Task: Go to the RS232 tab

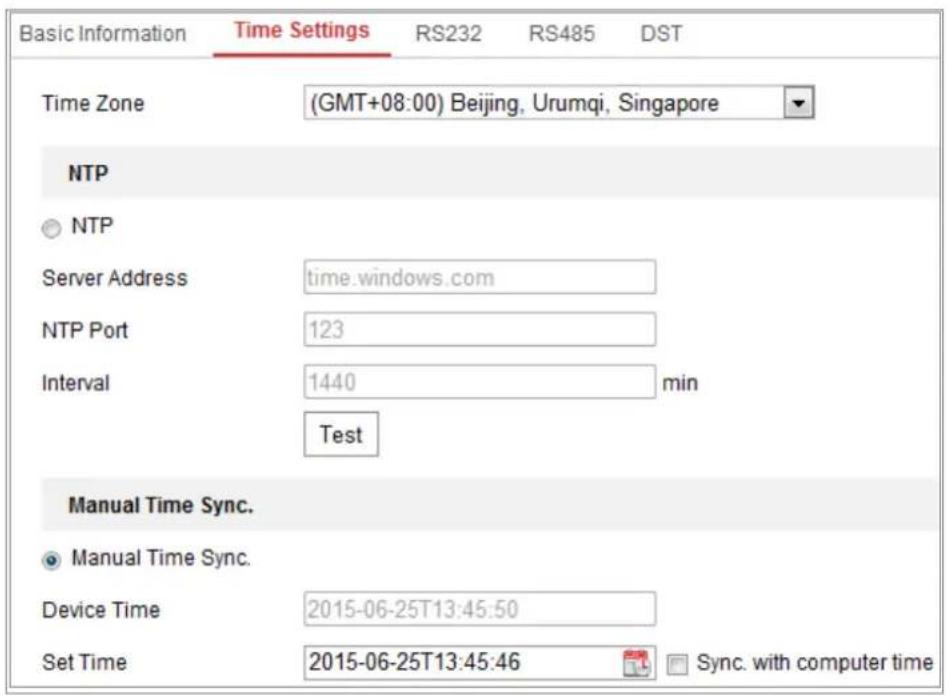Action: click(x=449, y=33)
